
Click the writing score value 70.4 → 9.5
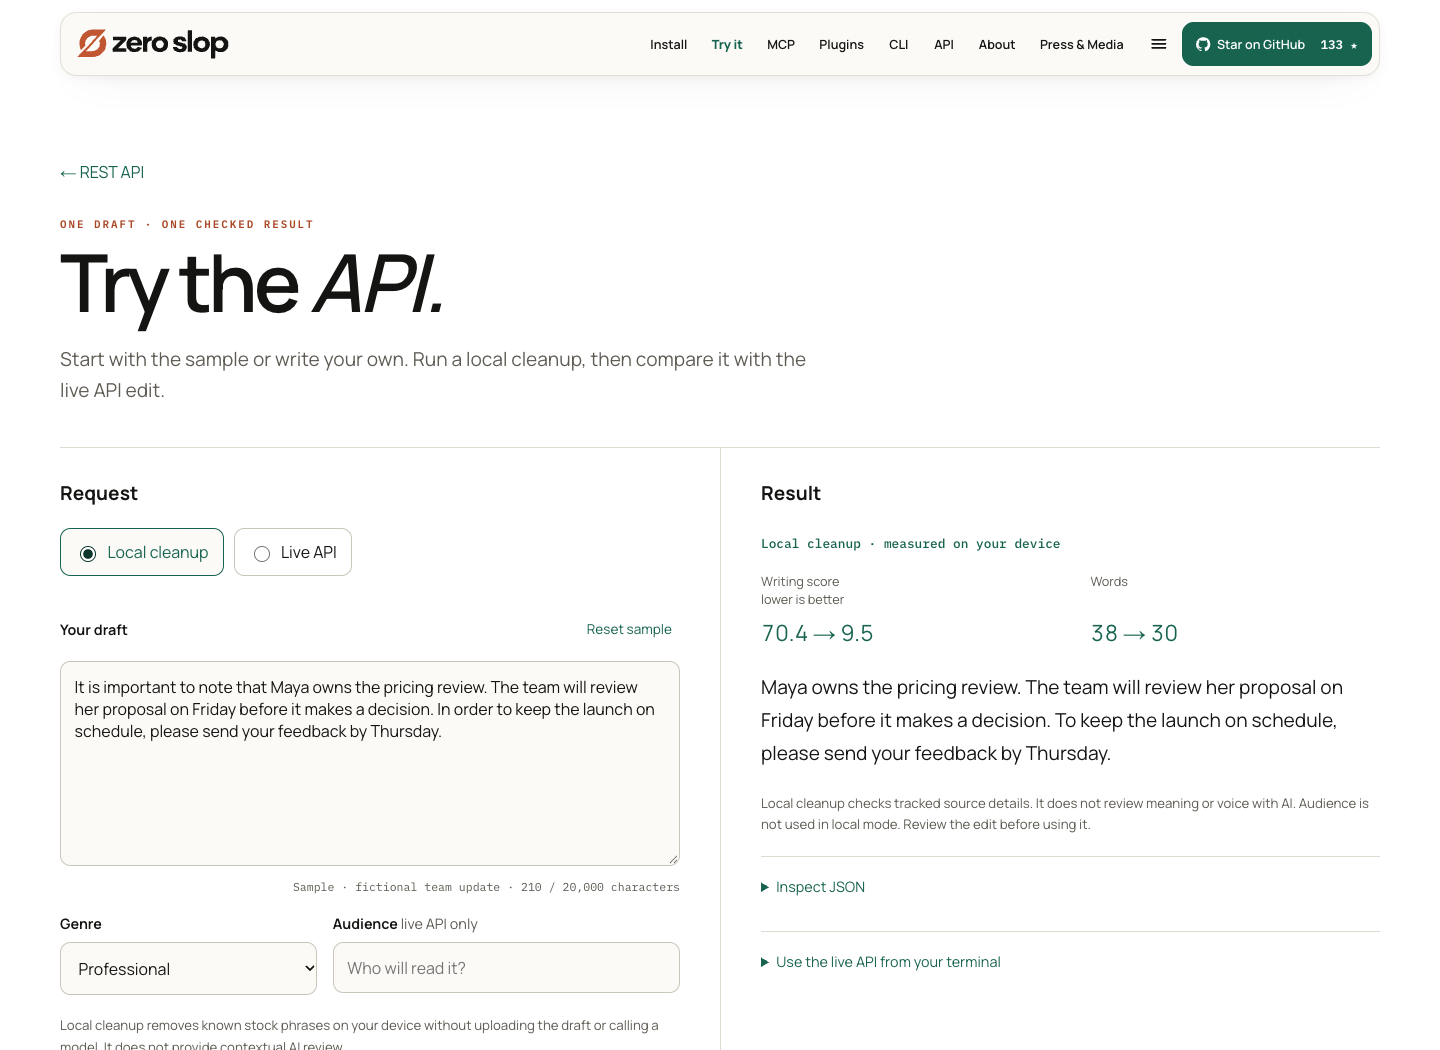pos(818,633)
